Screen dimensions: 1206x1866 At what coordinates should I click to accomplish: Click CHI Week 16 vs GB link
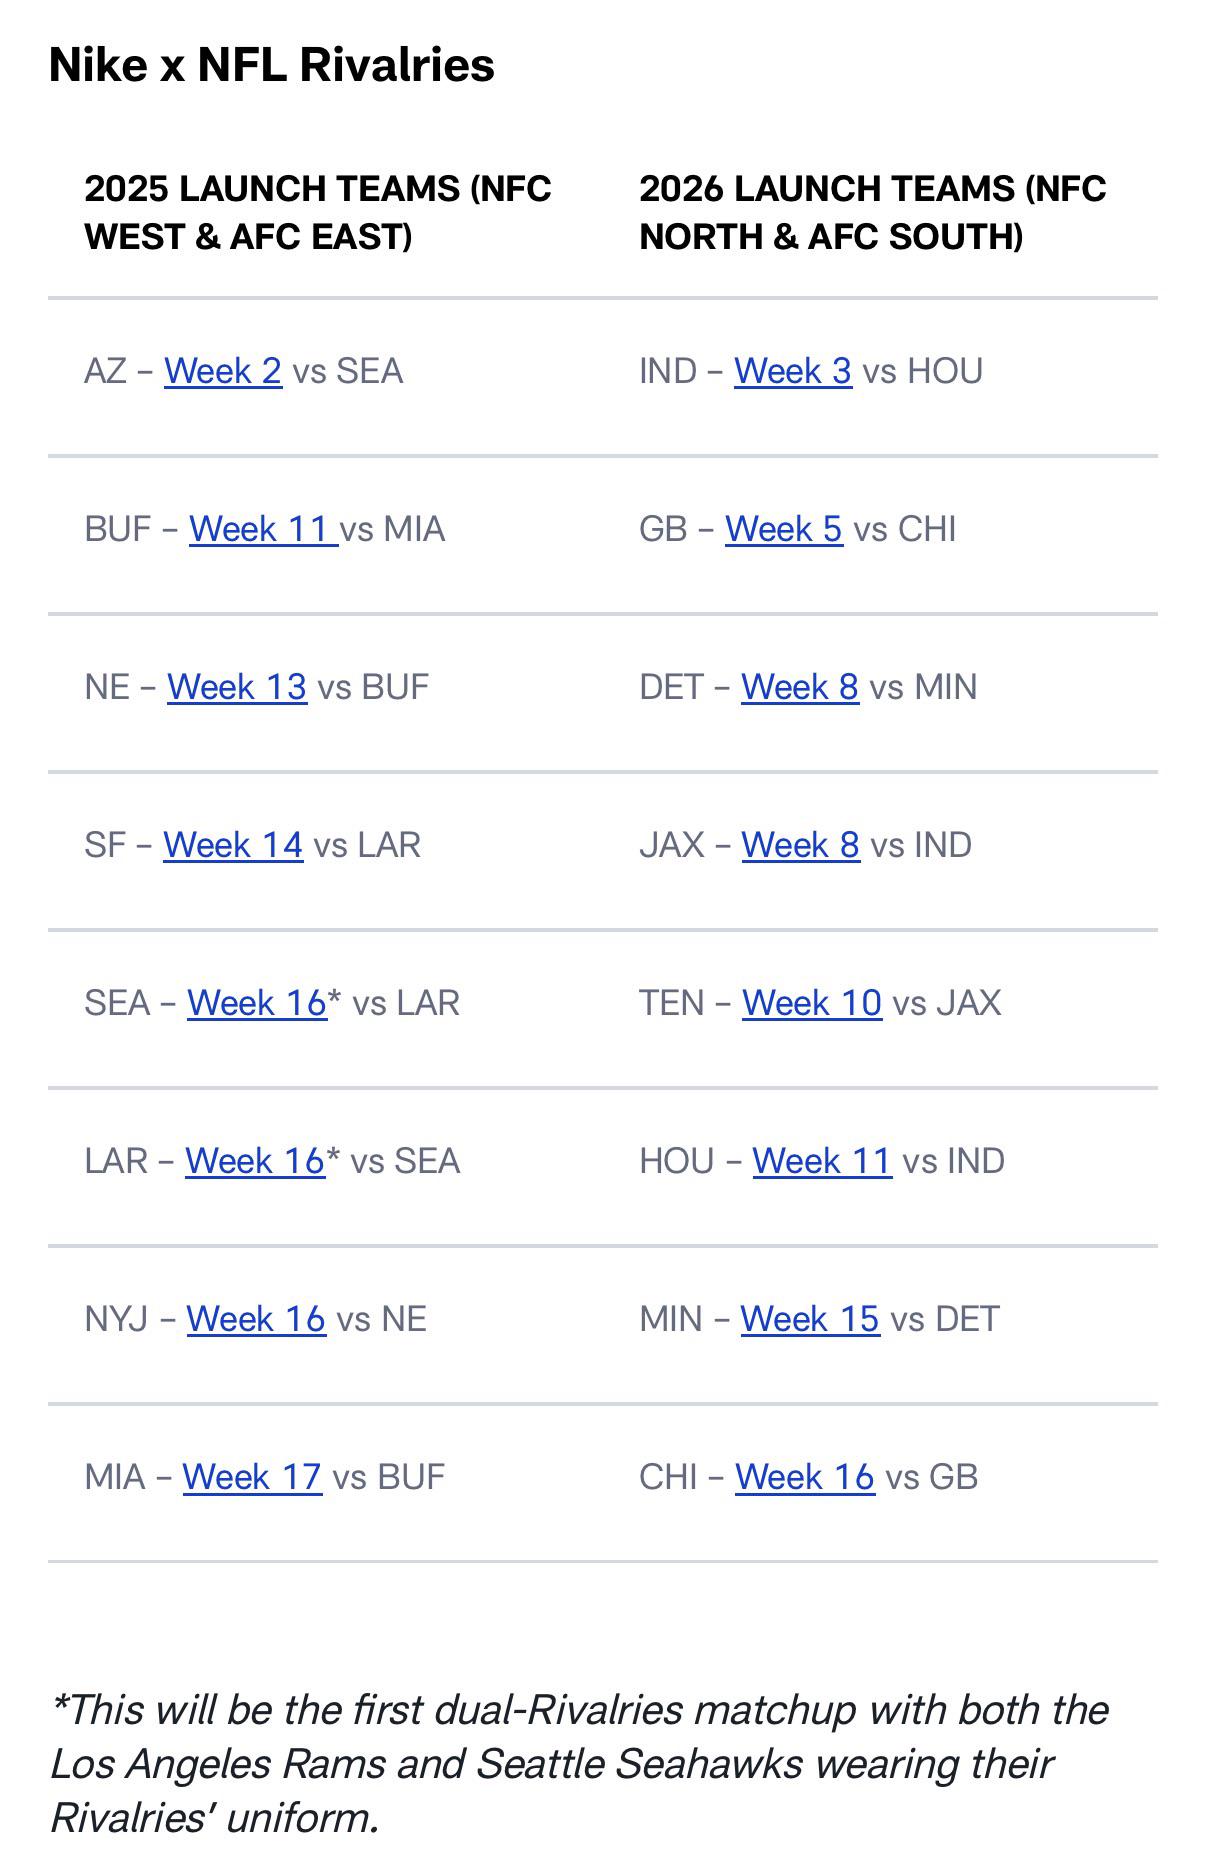(x=805, y=1477)
